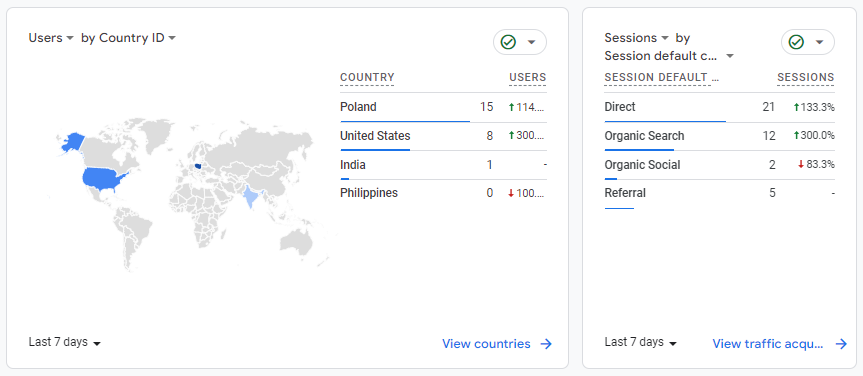Click user count 15 for Poland
863x376 pixels.
point(487,107)
